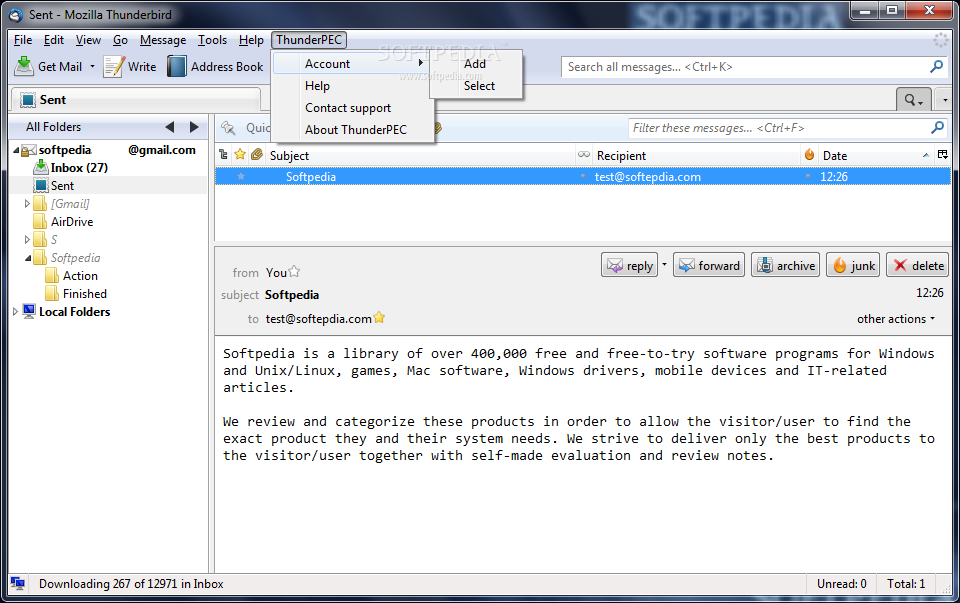Open the Address Book
The height and width of the screenshot is (603, 960).
pyautogui.click(x=215, y=66)
